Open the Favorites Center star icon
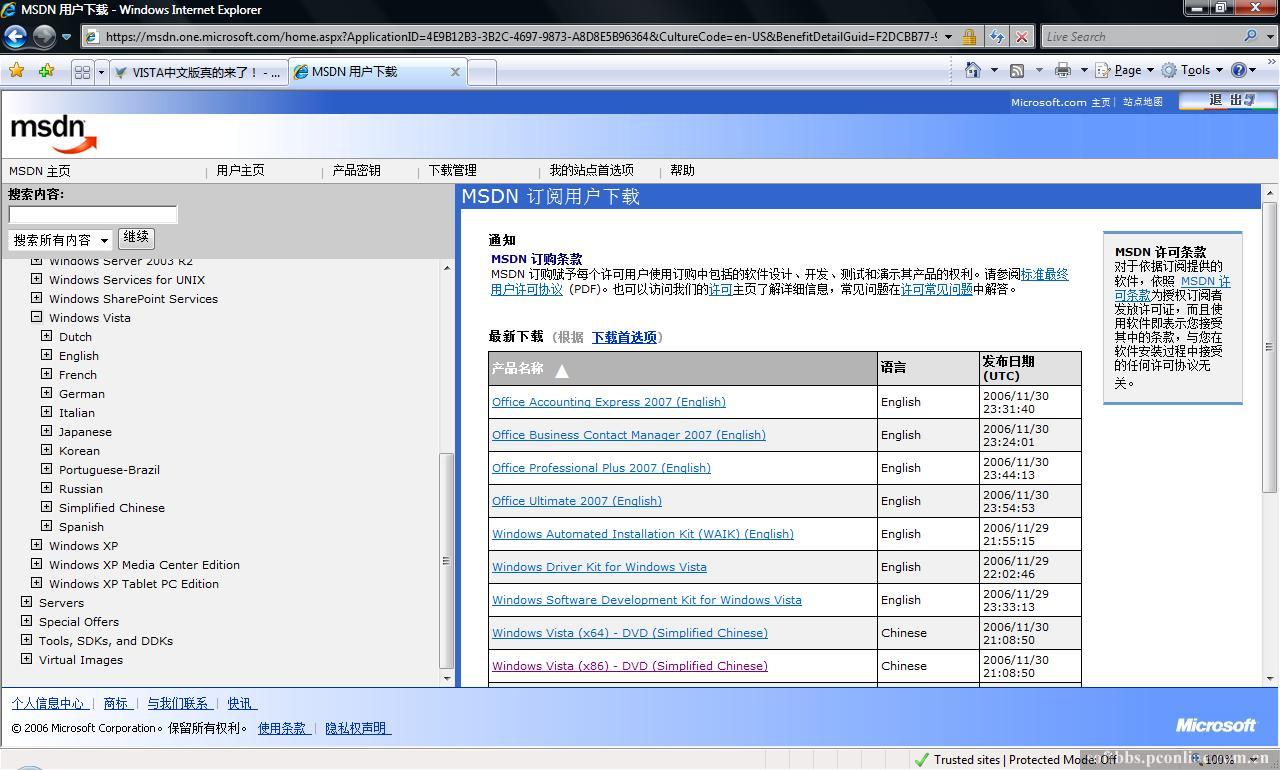Viewport: 1280px width, 770px height. (17, 71)
